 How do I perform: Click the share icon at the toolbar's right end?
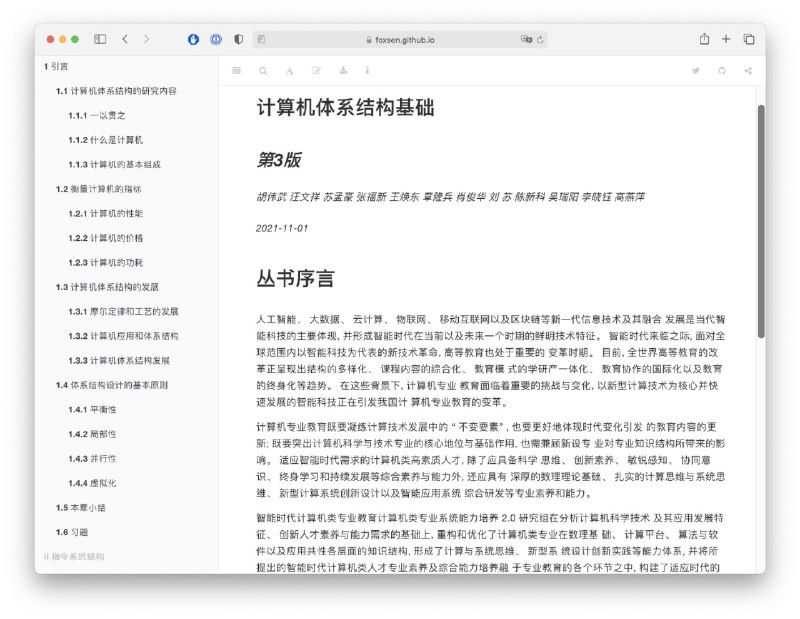point(747,71)
